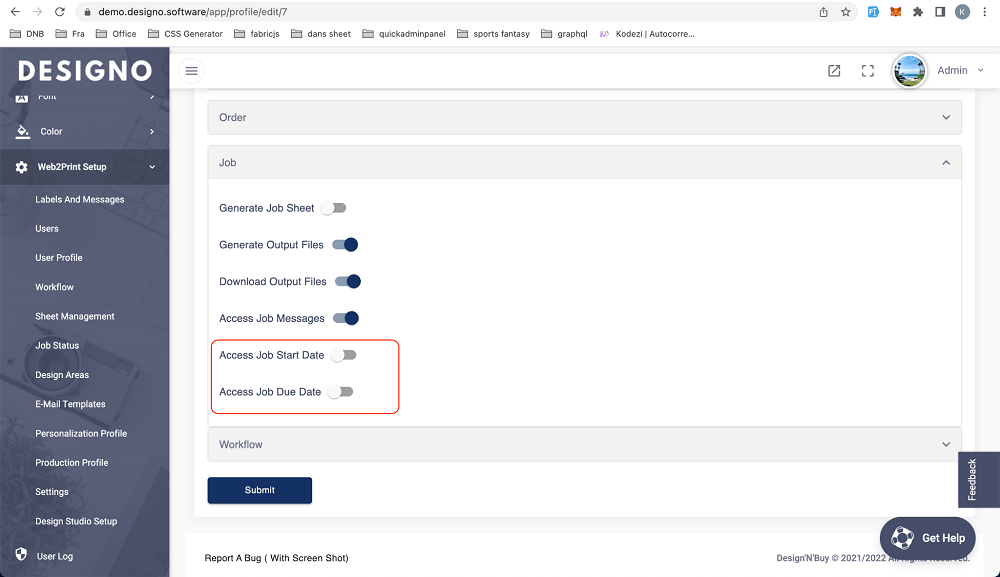Open the Extensions puzzle icon

click(918, 11)
